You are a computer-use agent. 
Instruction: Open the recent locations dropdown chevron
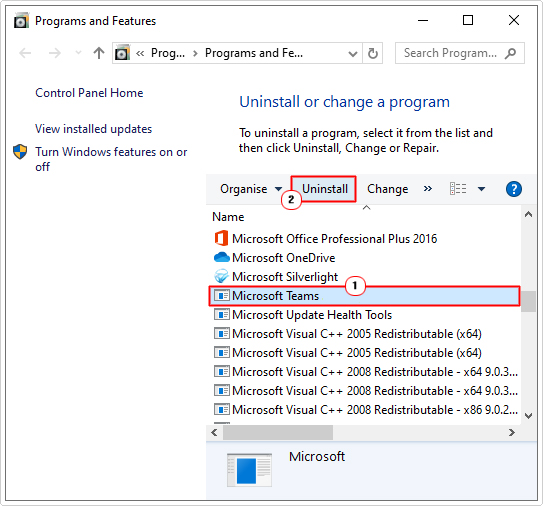(x=79, y=53)
